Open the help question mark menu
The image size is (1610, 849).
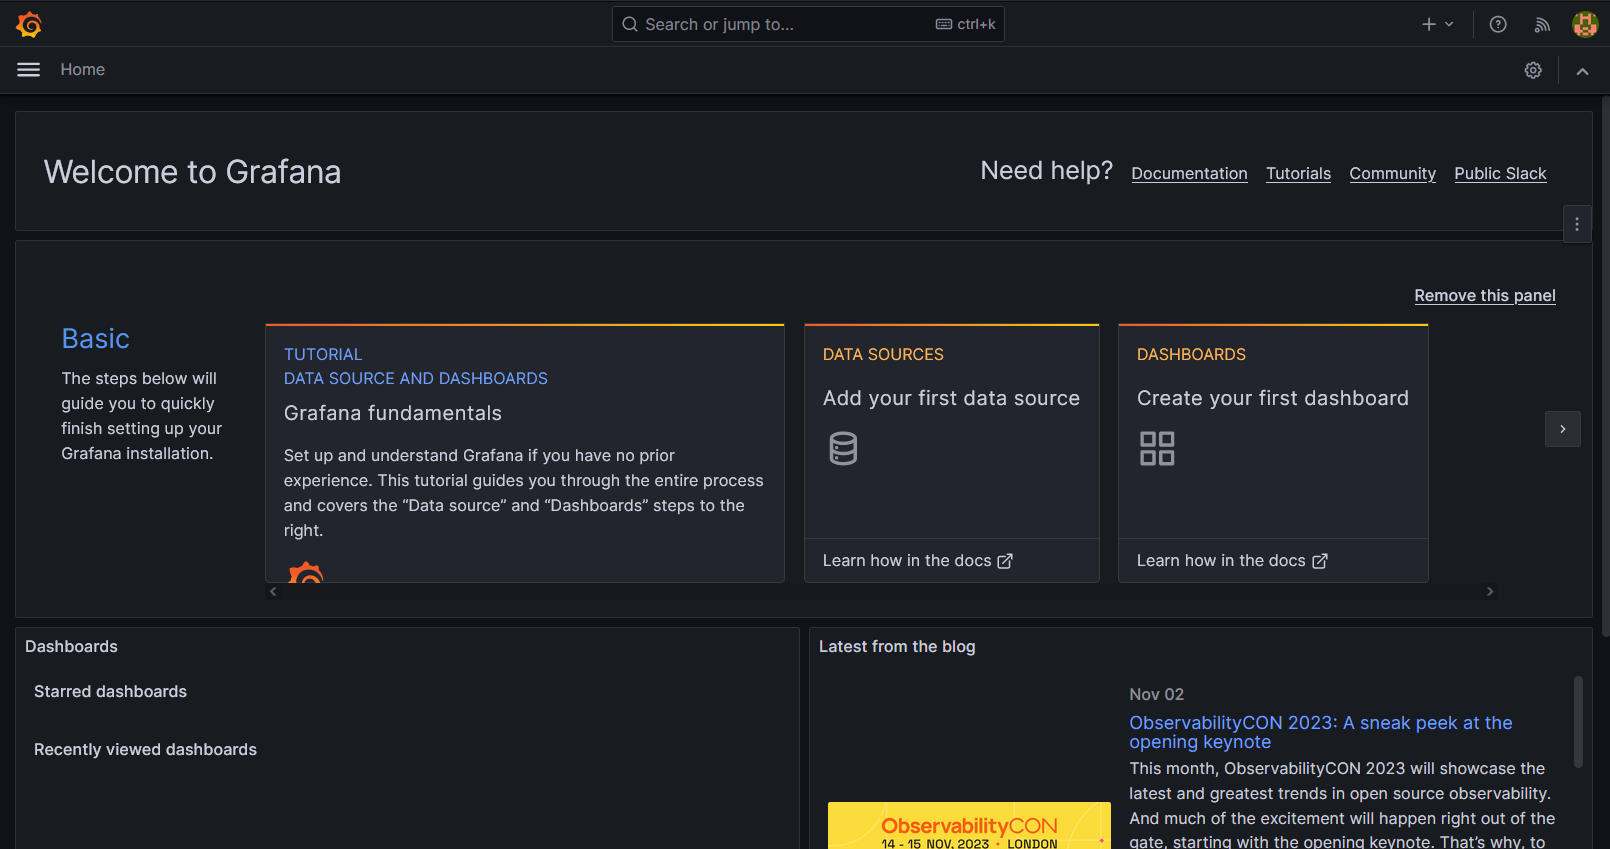click(1498, 24)
